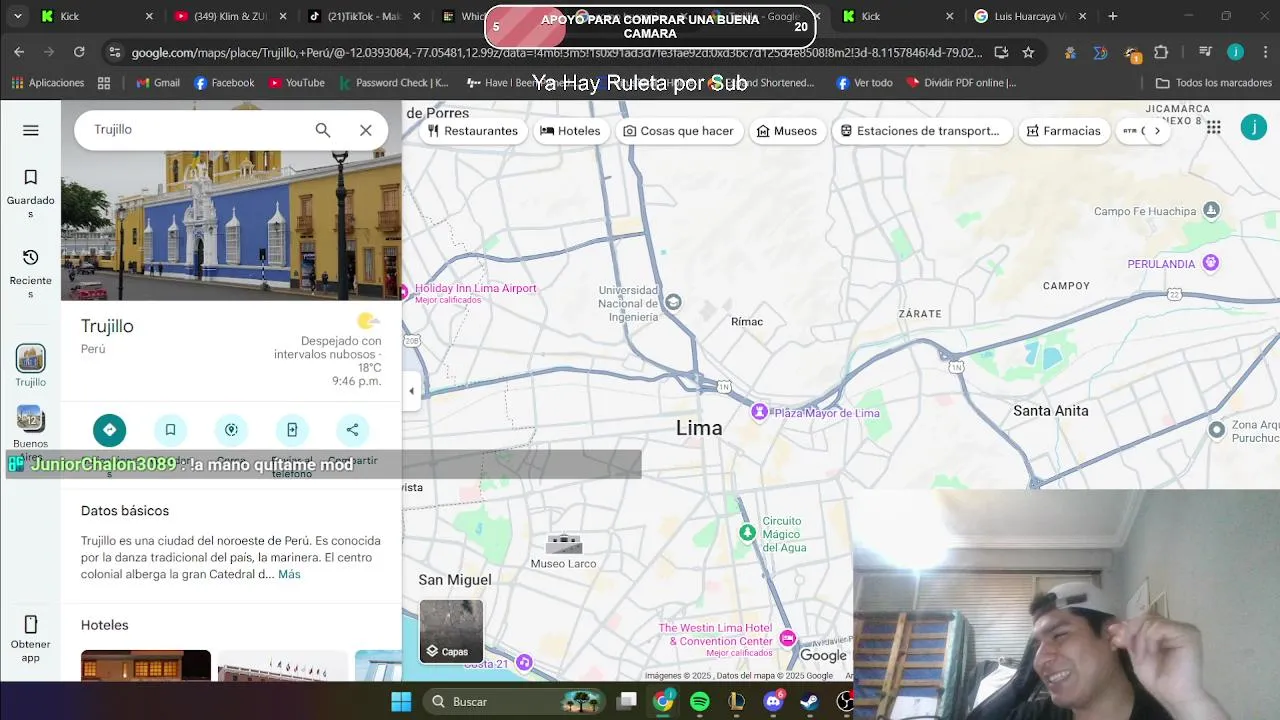The width and height of the screenshot is (1280, 720).
Task: Open the Dividir PDF online bookmark
Action: click(x=961, y=83)
